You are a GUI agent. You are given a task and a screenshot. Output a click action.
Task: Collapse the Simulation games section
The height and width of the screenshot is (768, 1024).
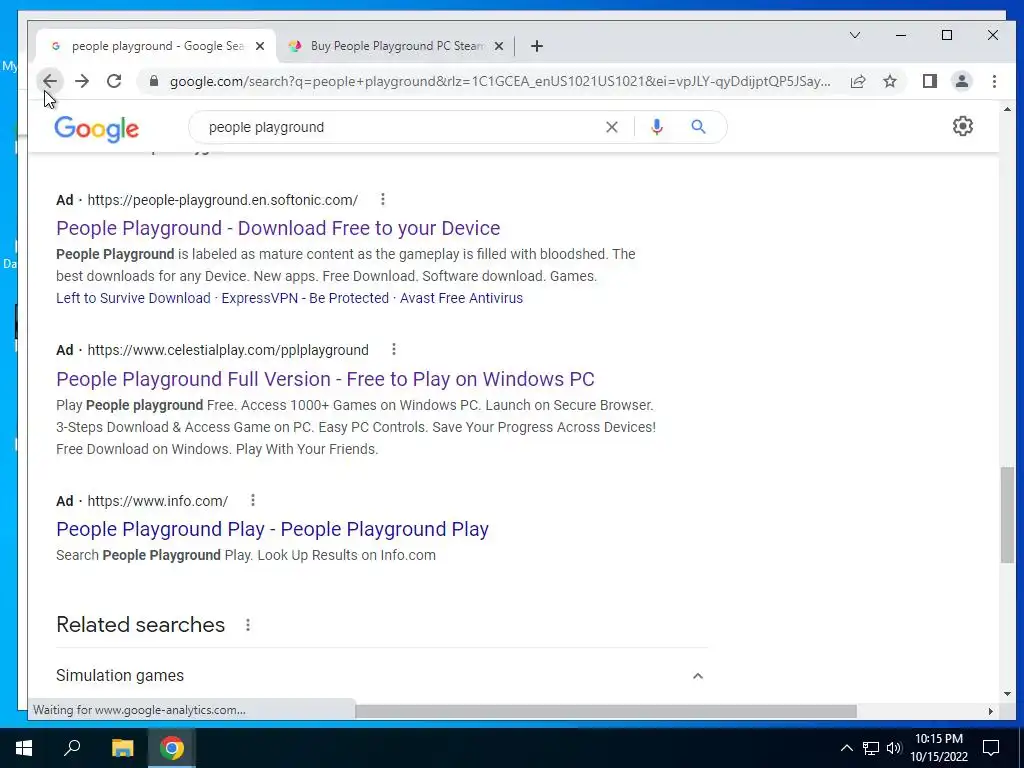coord(697,676)
